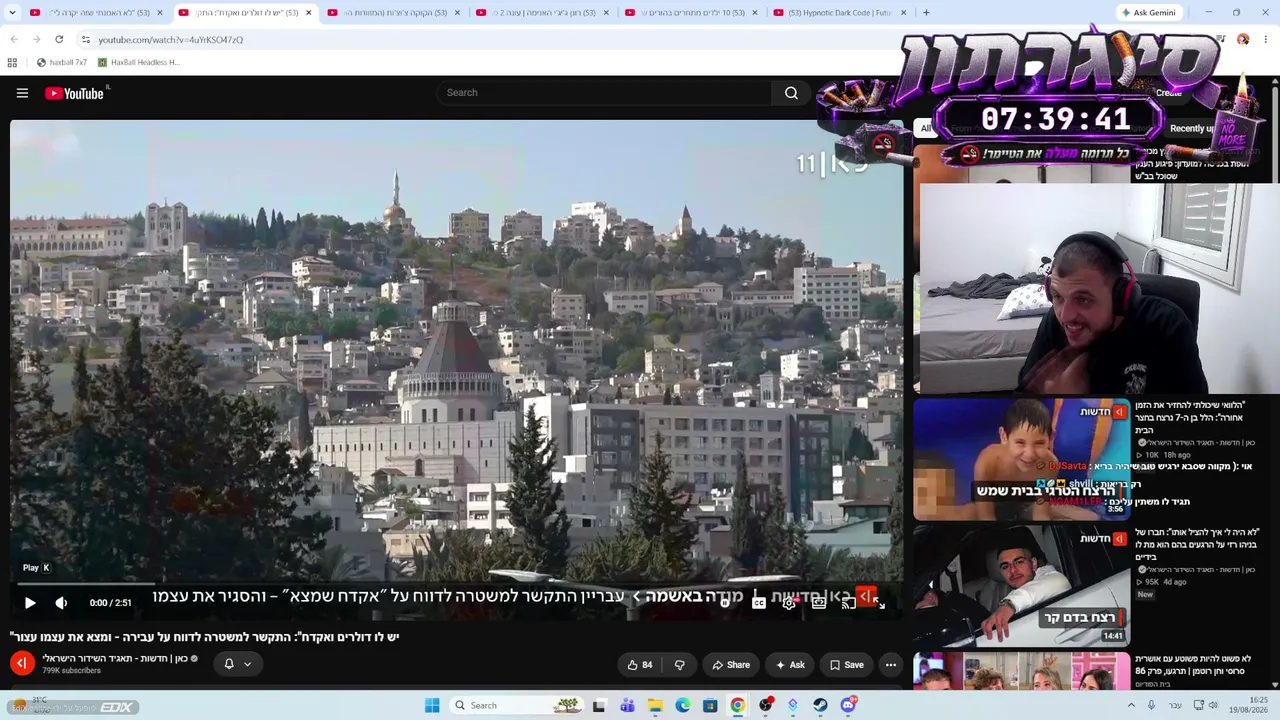The width and height of the screenshot is (1280, 720).
Task: Open the Chrome apps grid shortcut
Action: (12, 62)
